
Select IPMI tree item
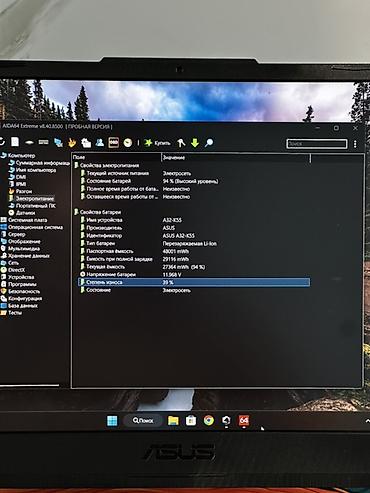pyautogui.click(x=17, y=184)
